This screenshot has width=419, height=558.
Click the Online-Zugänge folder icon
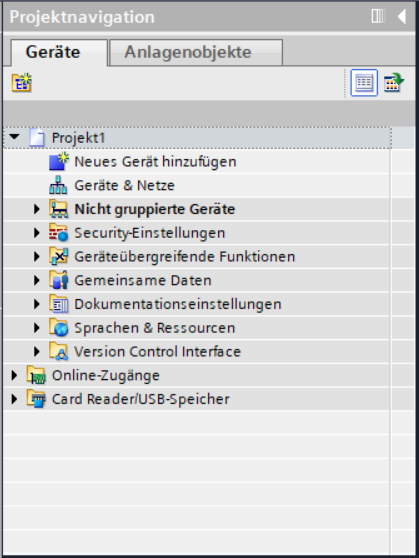pyautogui.click(x=36, y=375)
